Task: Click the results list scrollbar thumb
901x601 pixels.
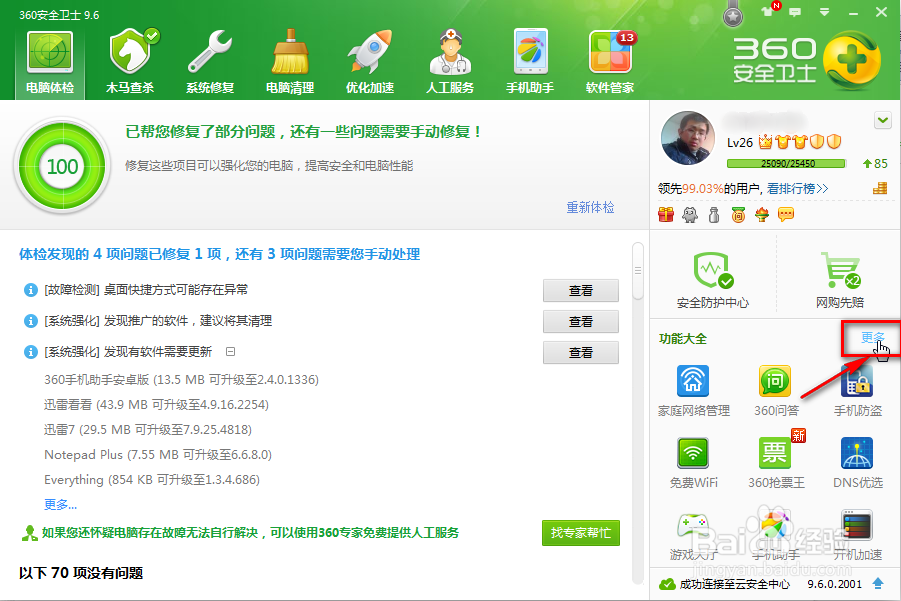Action: pos(638,271)
